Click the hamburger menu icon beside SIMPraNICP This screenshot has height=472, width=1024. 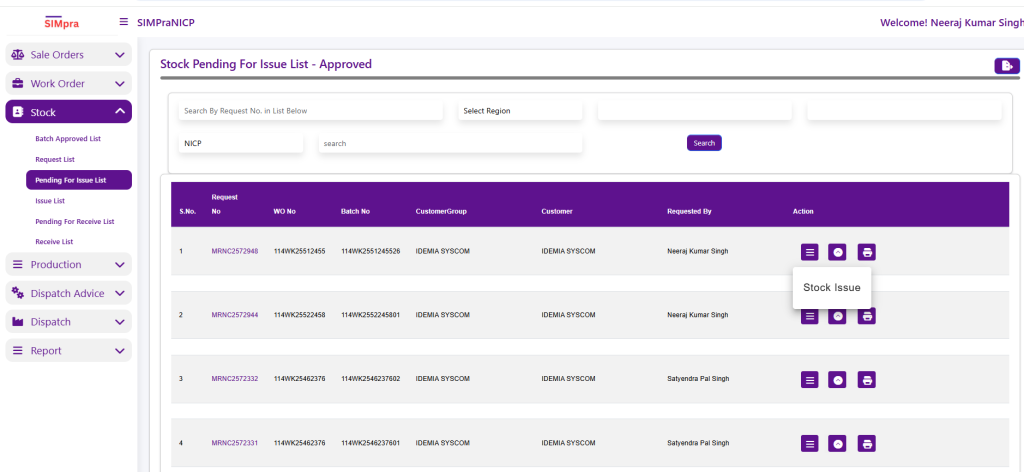[x=123, y=22]
